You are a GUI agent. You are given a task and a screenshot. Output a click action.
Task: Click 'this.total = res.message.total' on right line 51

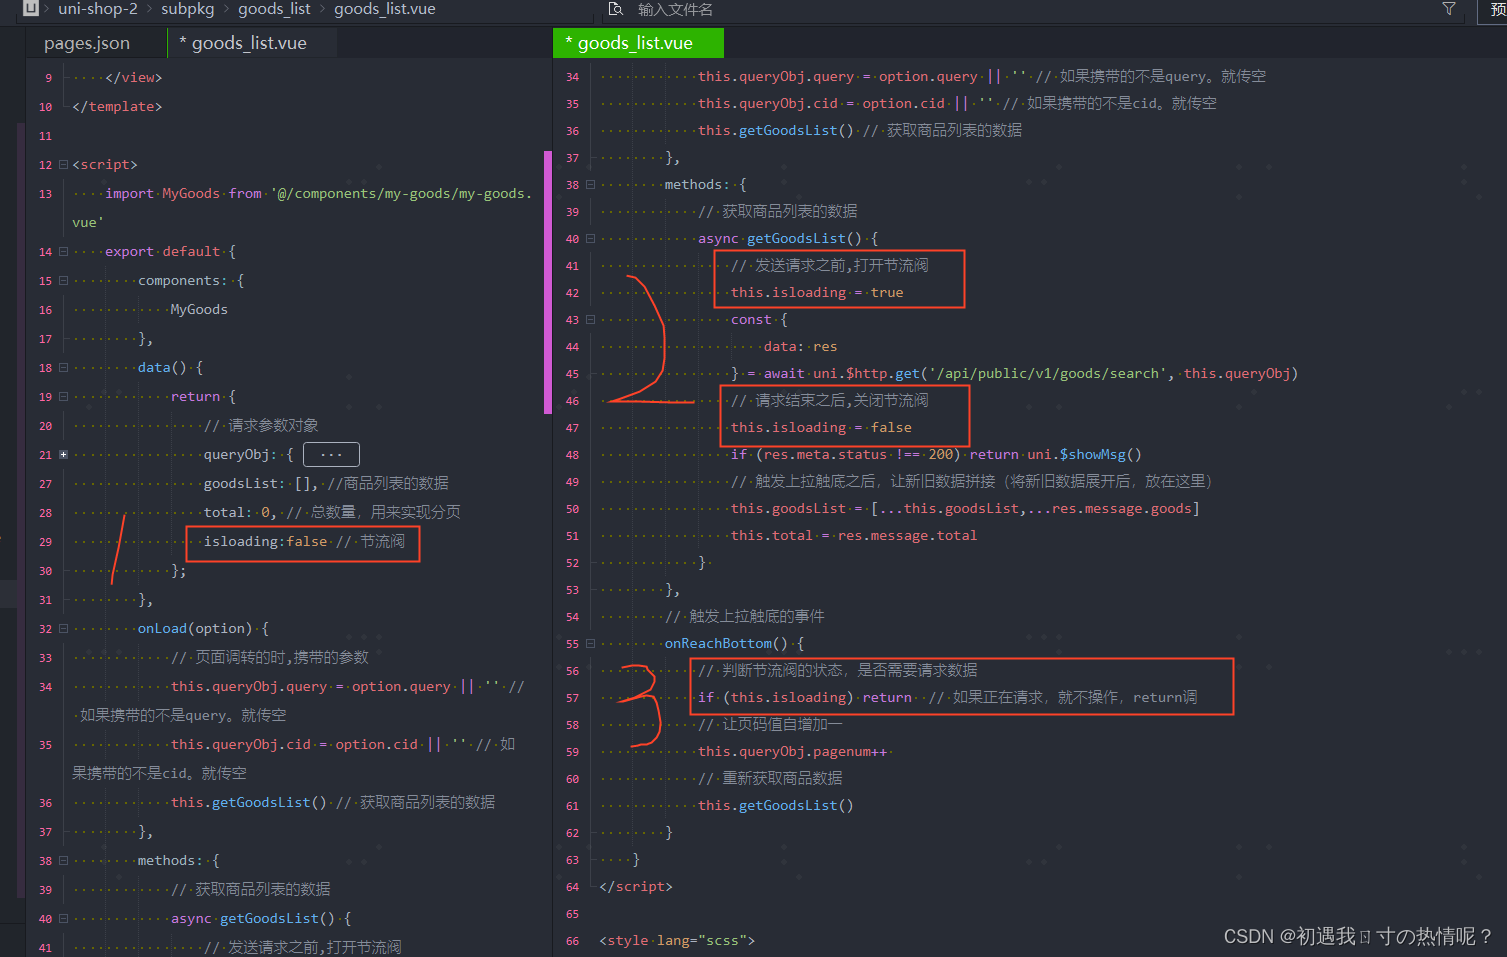[854, 535]
